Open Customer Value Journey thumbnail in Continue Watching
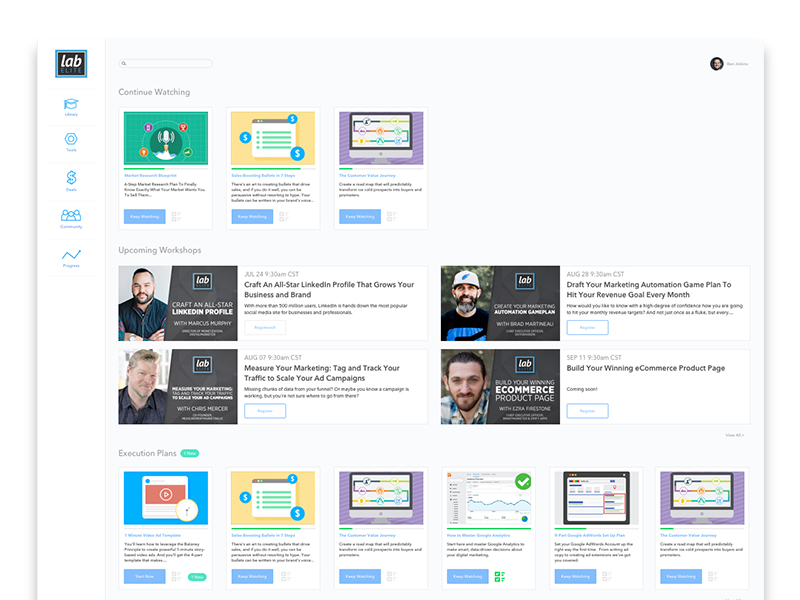The image size is (800, 600). pyautogui.click(x=381, y=138)
